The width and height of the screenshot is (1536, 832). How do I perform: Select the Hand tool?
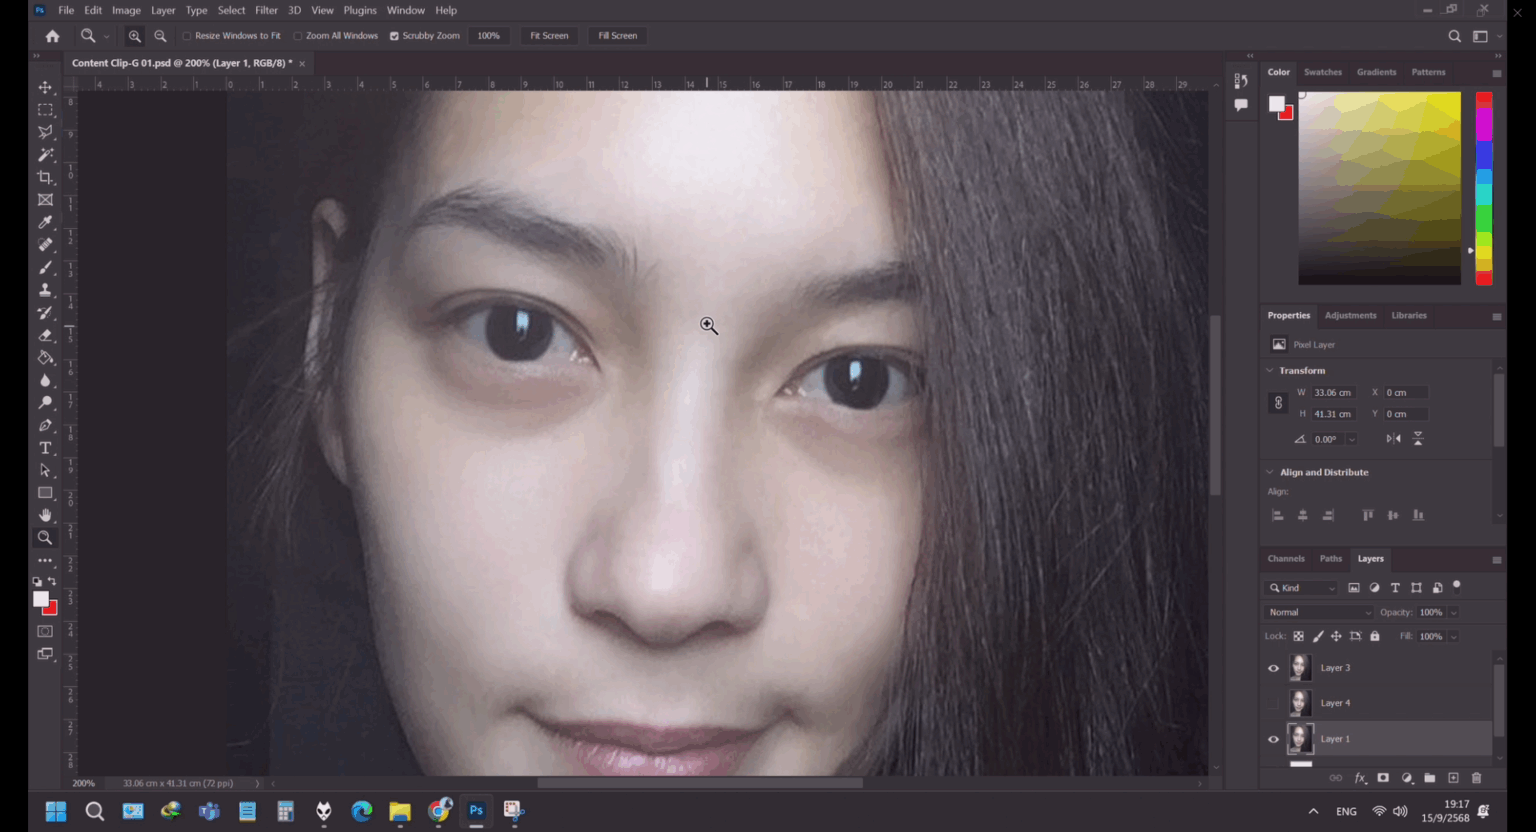click(x=45, y=515)
